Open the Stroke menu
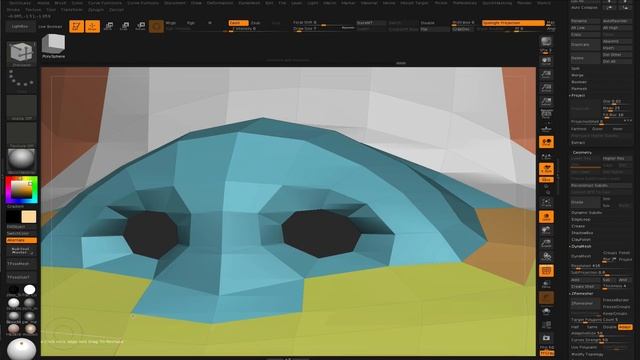Image resolution: width=640 pixels, height=360 pixels. [x=13, y=9]
